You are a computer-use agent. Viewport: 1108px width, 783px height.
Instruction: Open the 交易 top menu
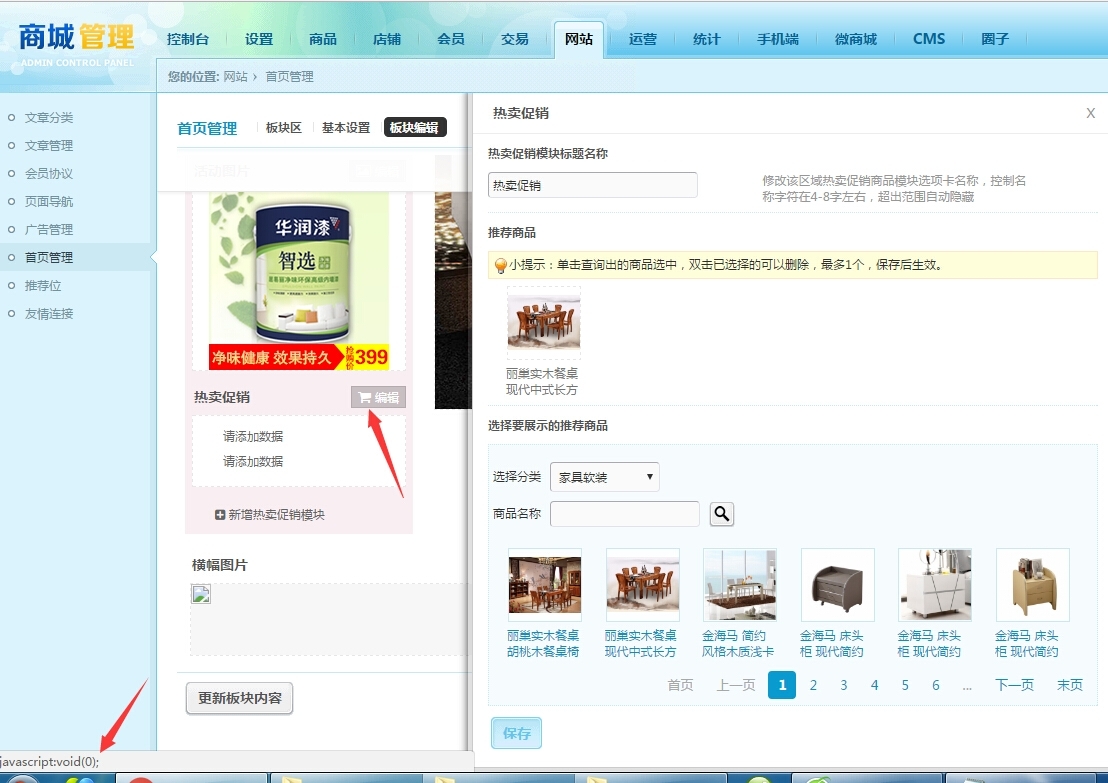pyautogui.click(x=515, y=40)
